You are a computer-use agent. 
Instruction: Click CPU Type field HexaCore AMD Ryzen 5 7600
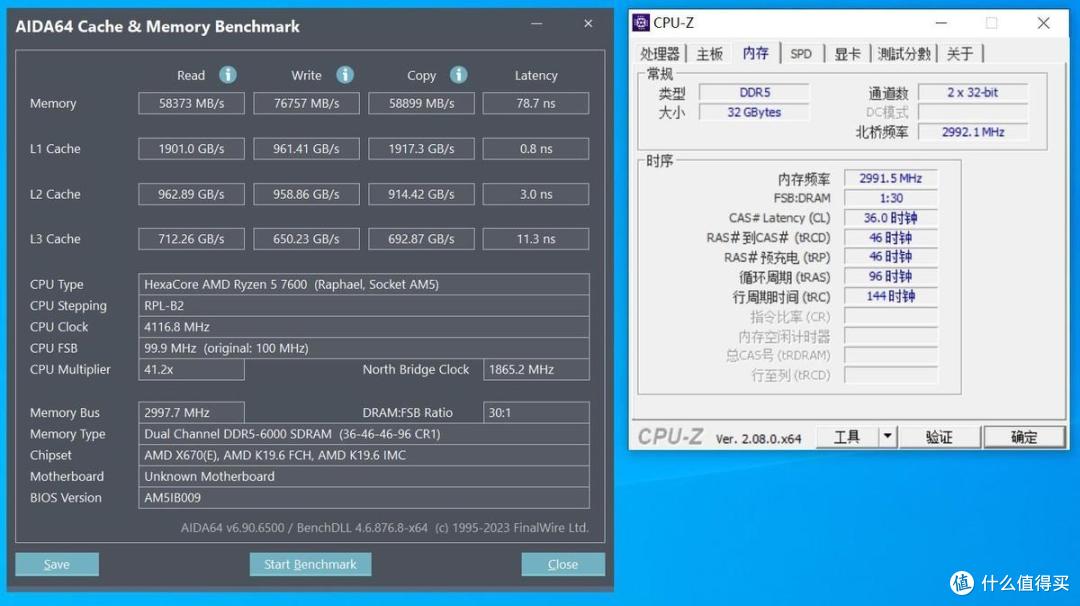[x=364, y=284]
